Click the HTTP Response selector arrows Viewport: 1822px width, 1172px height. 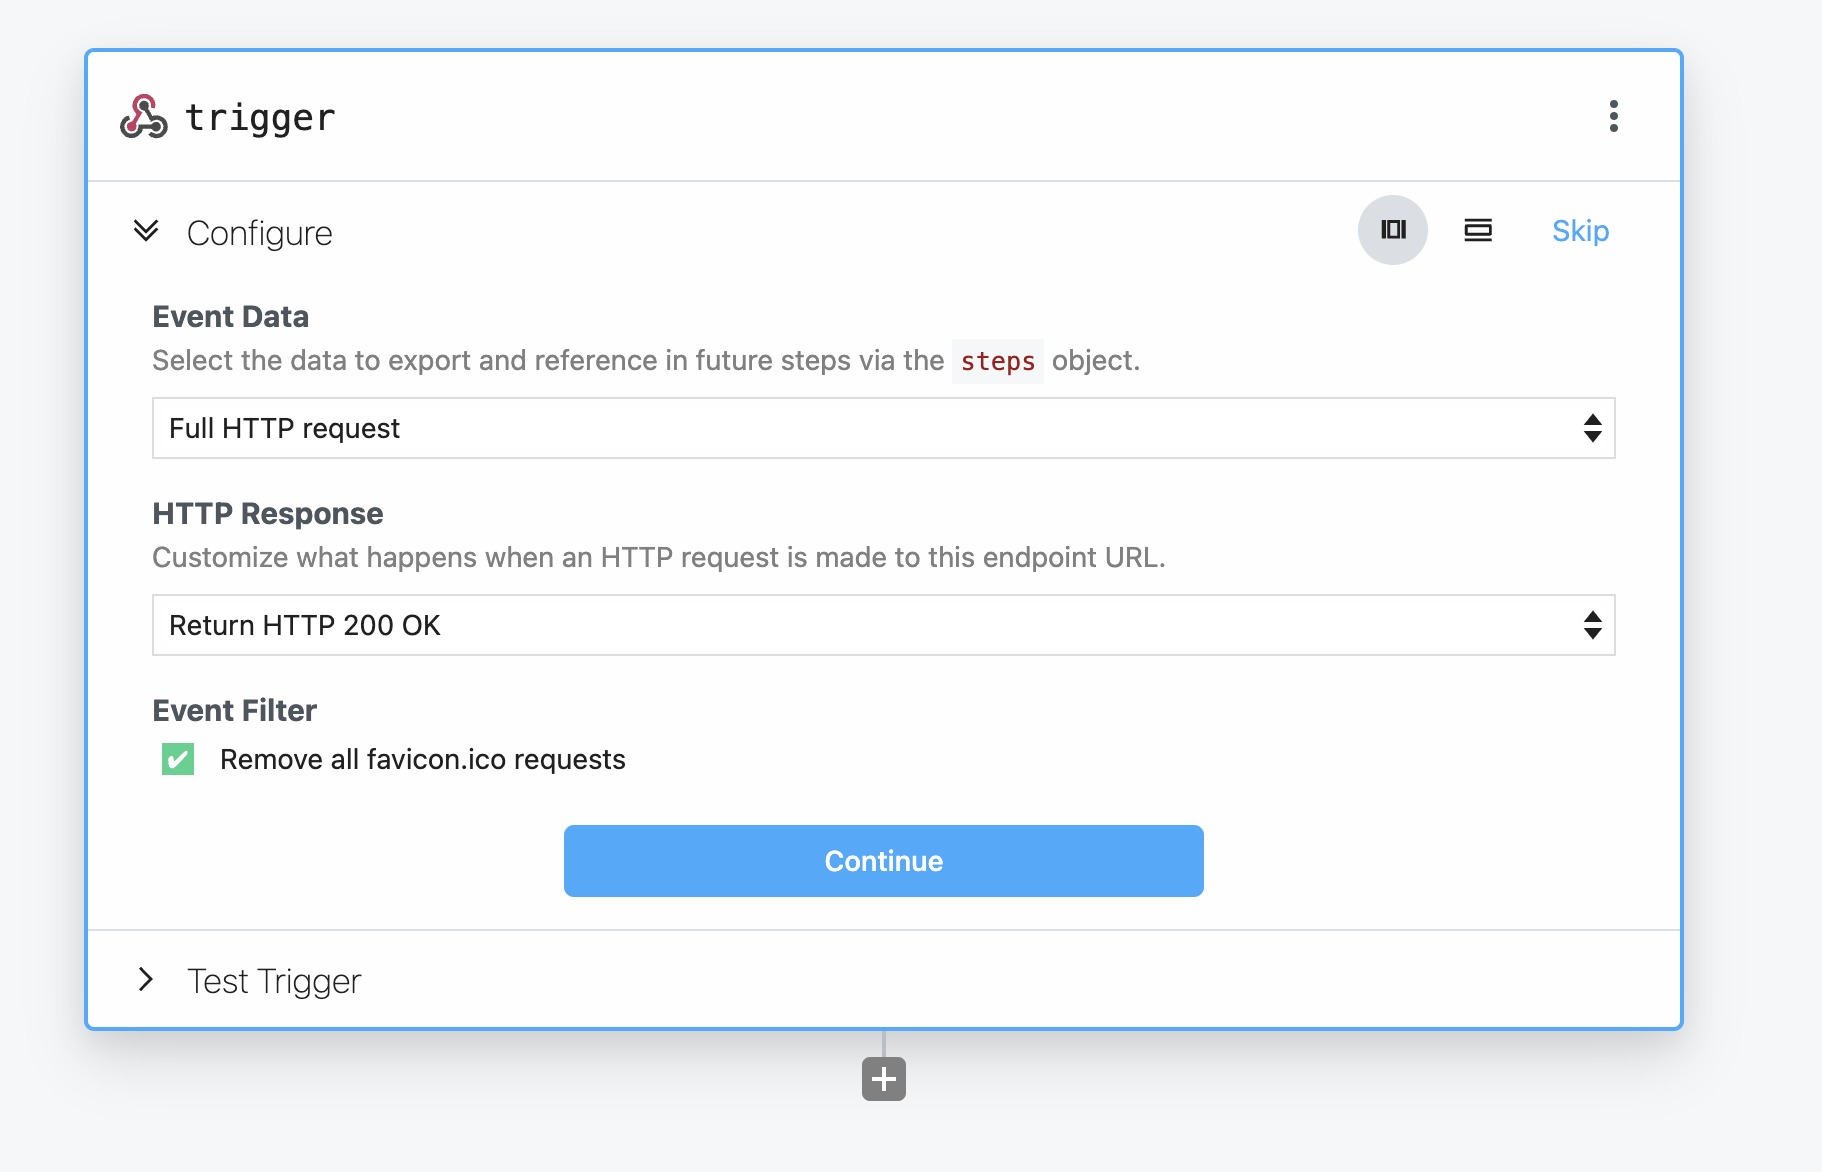coord(1592,625)
